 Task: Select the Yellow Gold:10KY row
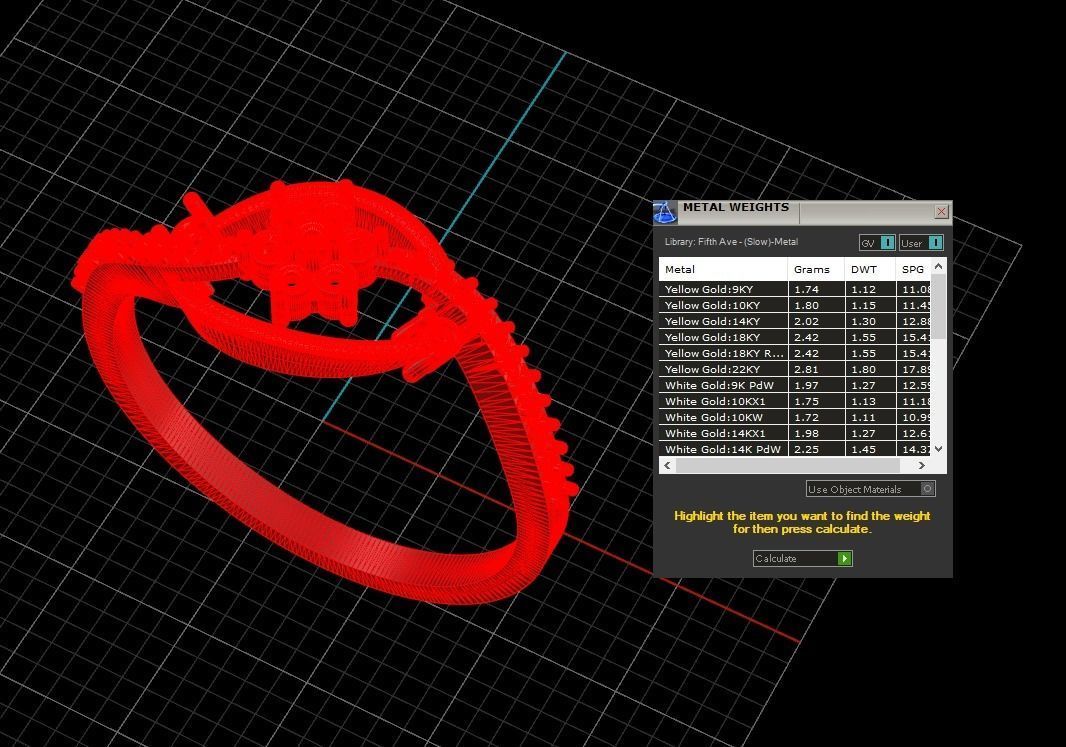coord(795,305)
